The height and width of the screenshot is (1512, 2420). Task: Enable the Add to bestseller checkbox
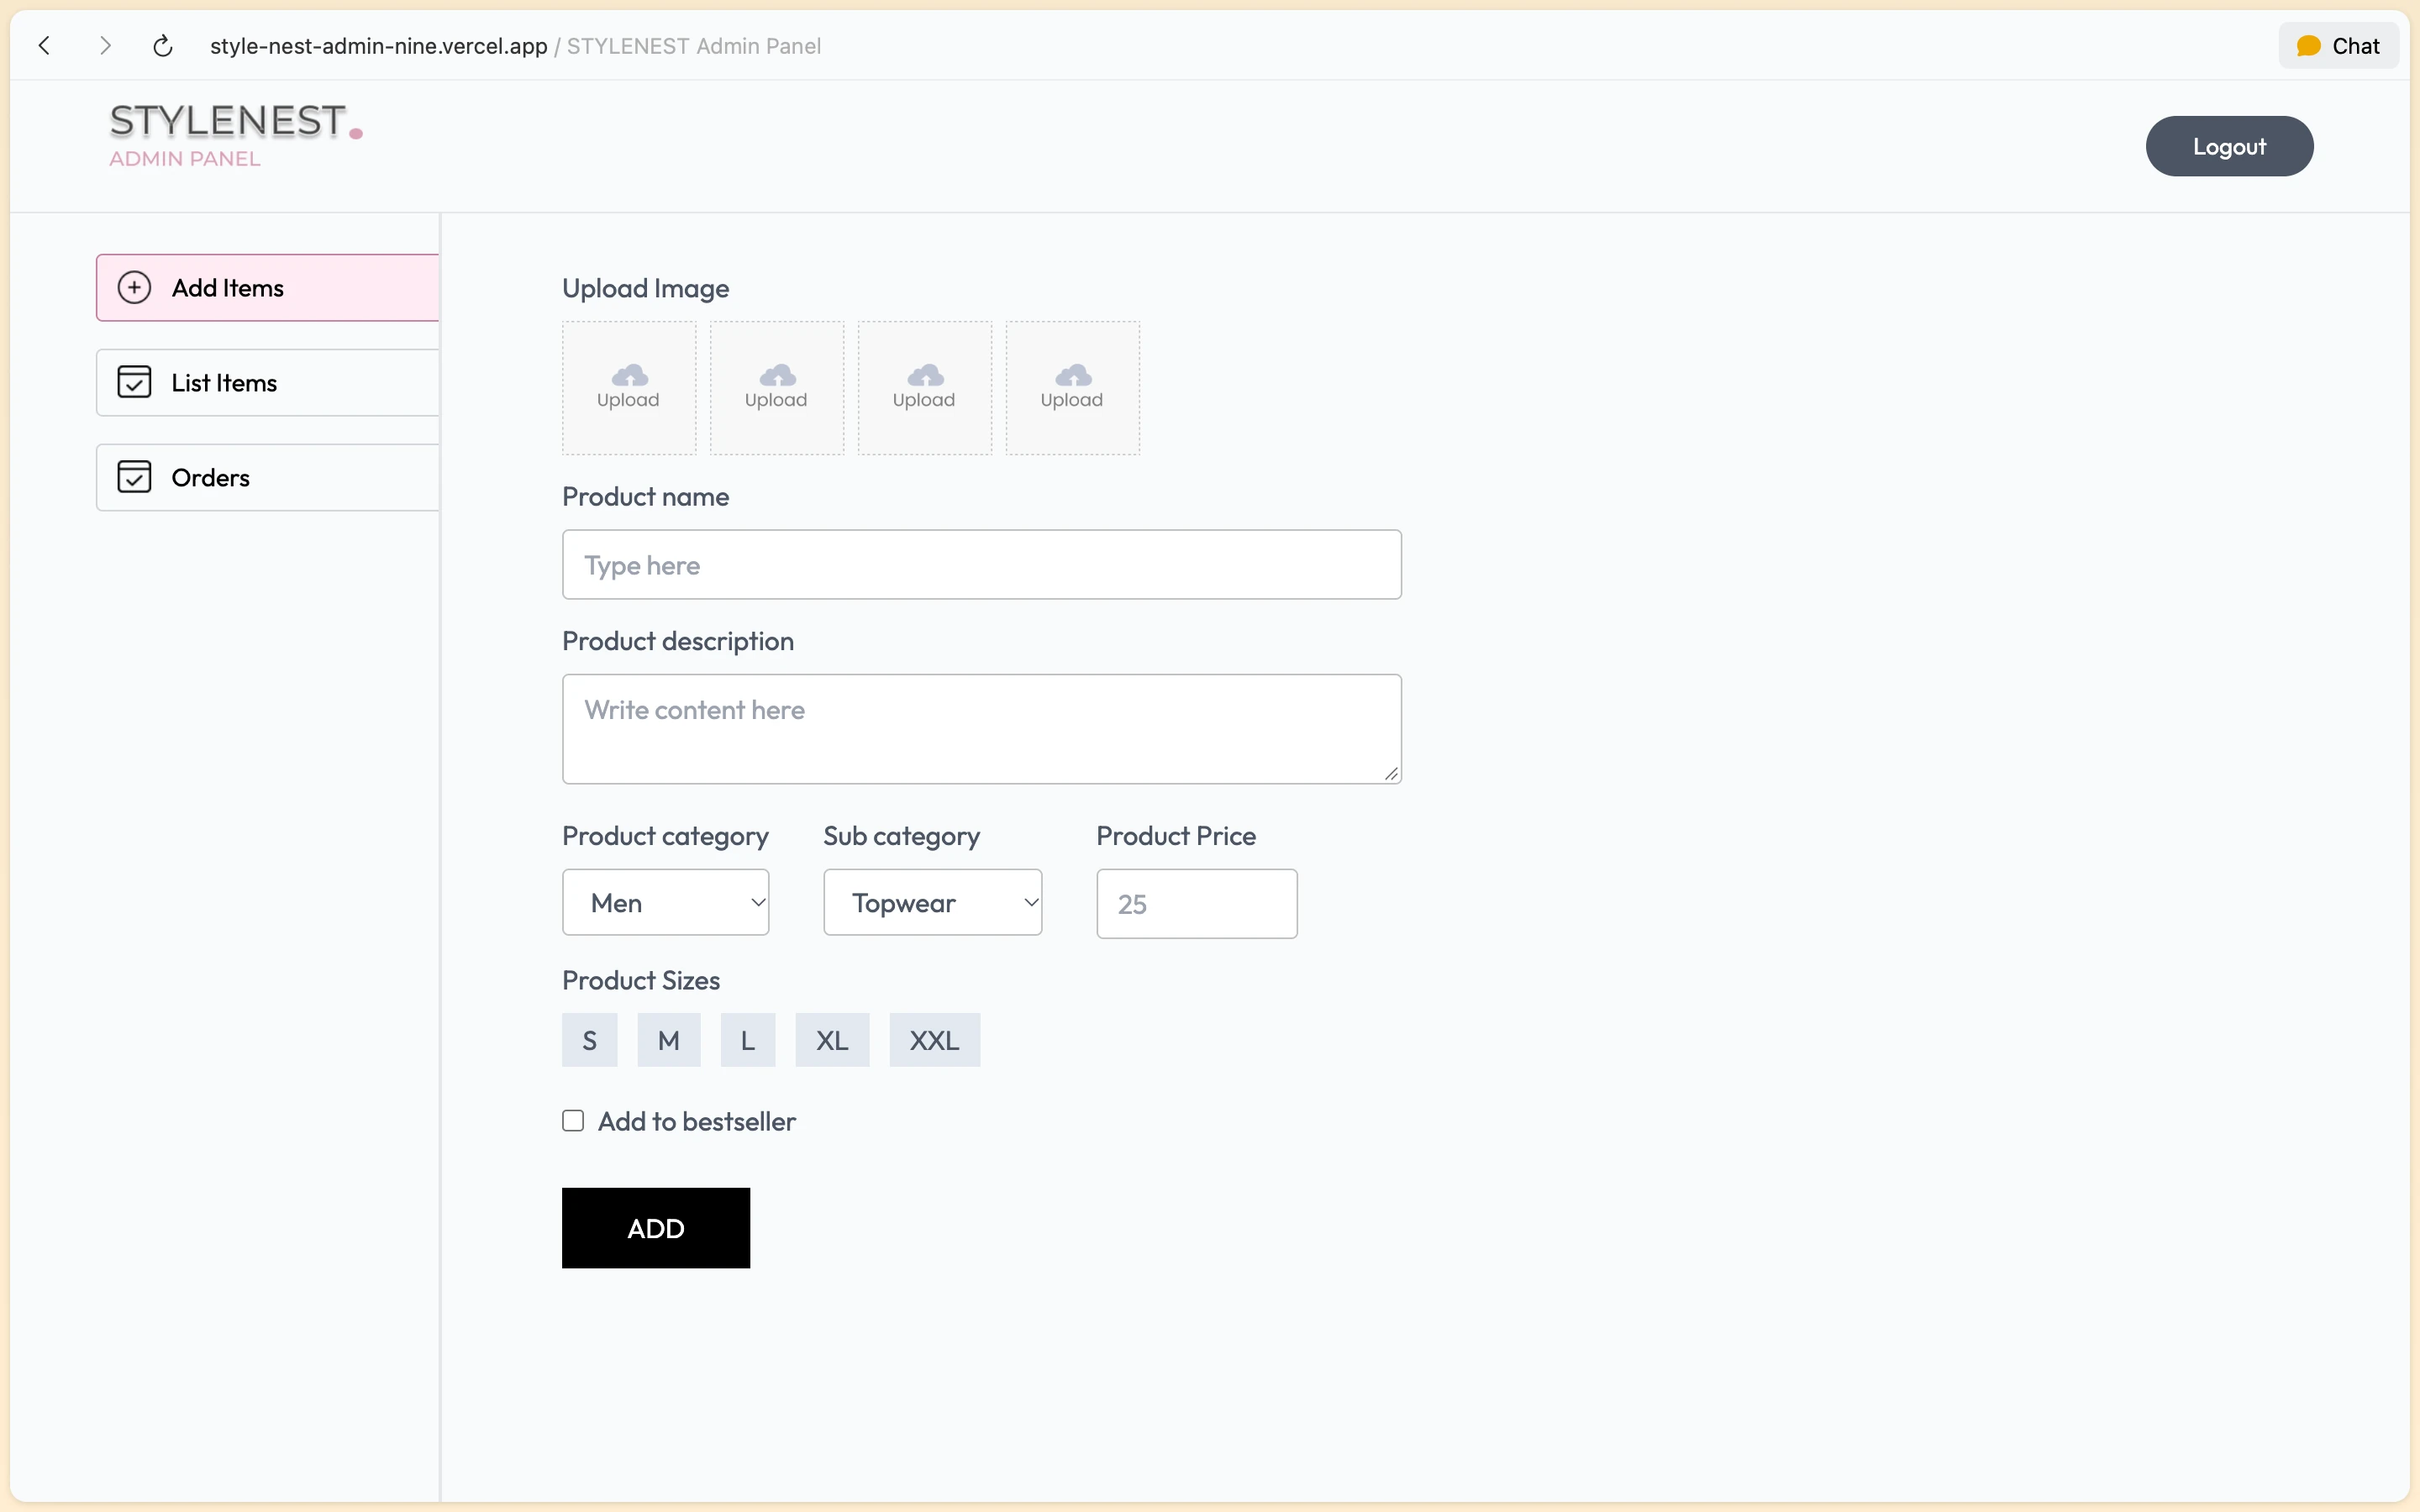573,1121
